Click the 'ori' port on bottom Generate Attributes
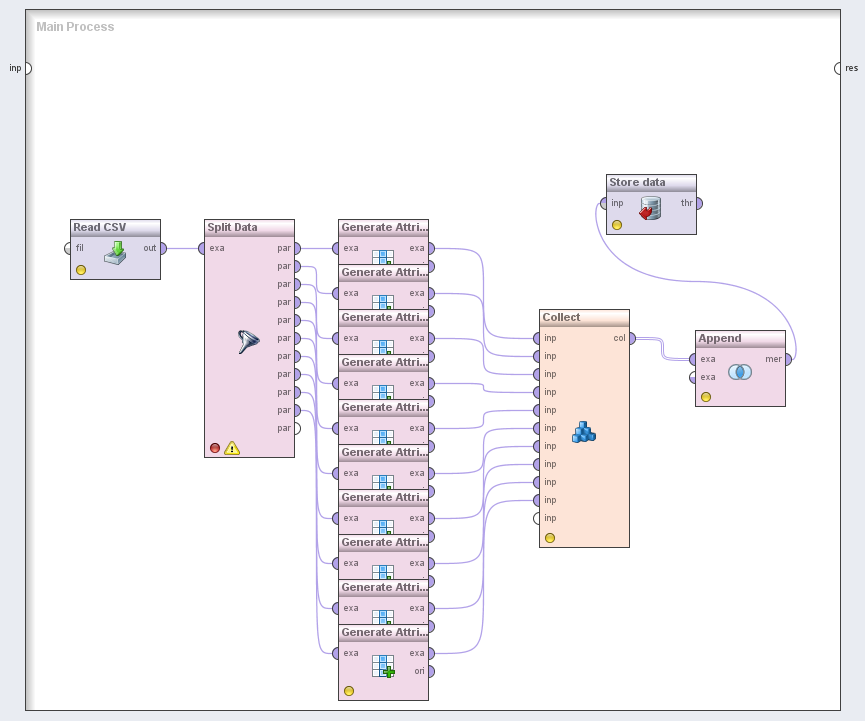This screenshot has height=721, width=865. click(433, 671)
